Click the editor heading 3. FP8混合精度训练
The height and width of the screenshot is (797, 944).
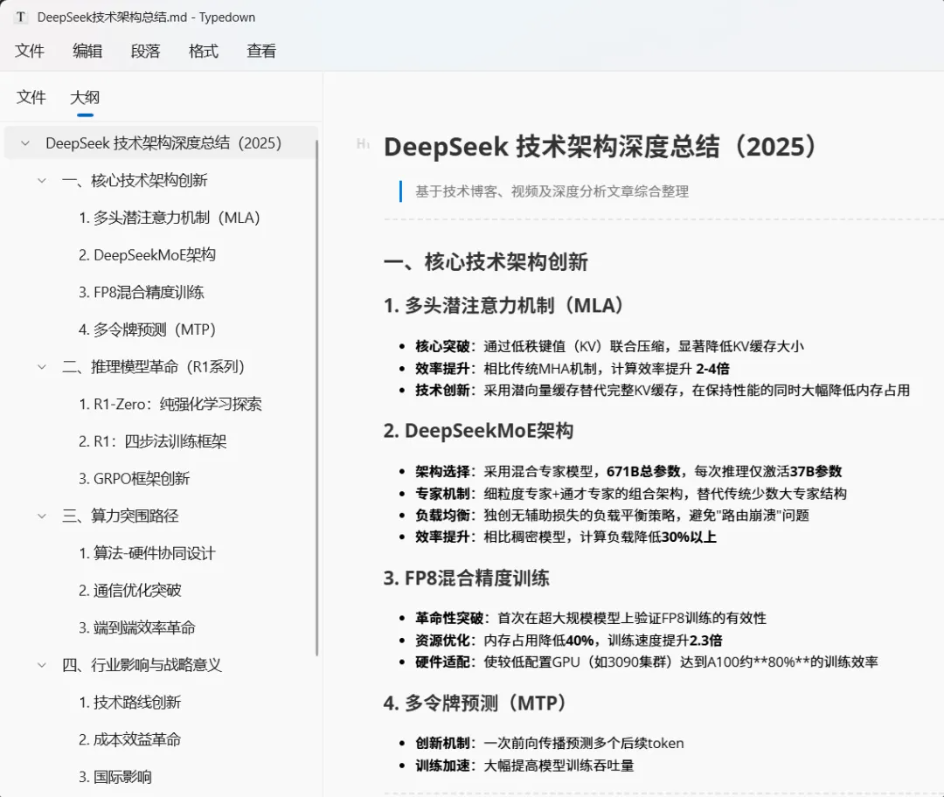point(467,578)
